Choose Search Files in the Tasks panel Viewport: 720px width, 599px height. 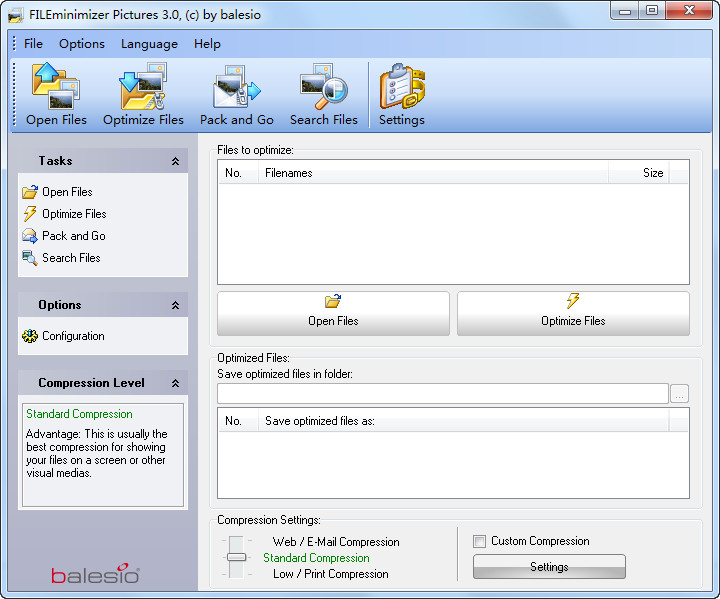(x=71, y=258)
